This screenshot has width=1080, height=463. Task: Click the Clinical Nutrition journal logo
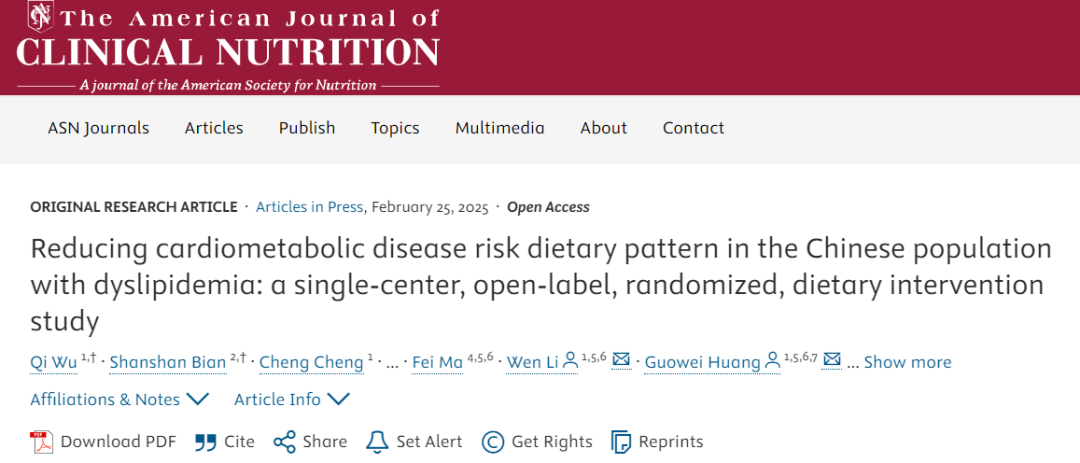228,45
